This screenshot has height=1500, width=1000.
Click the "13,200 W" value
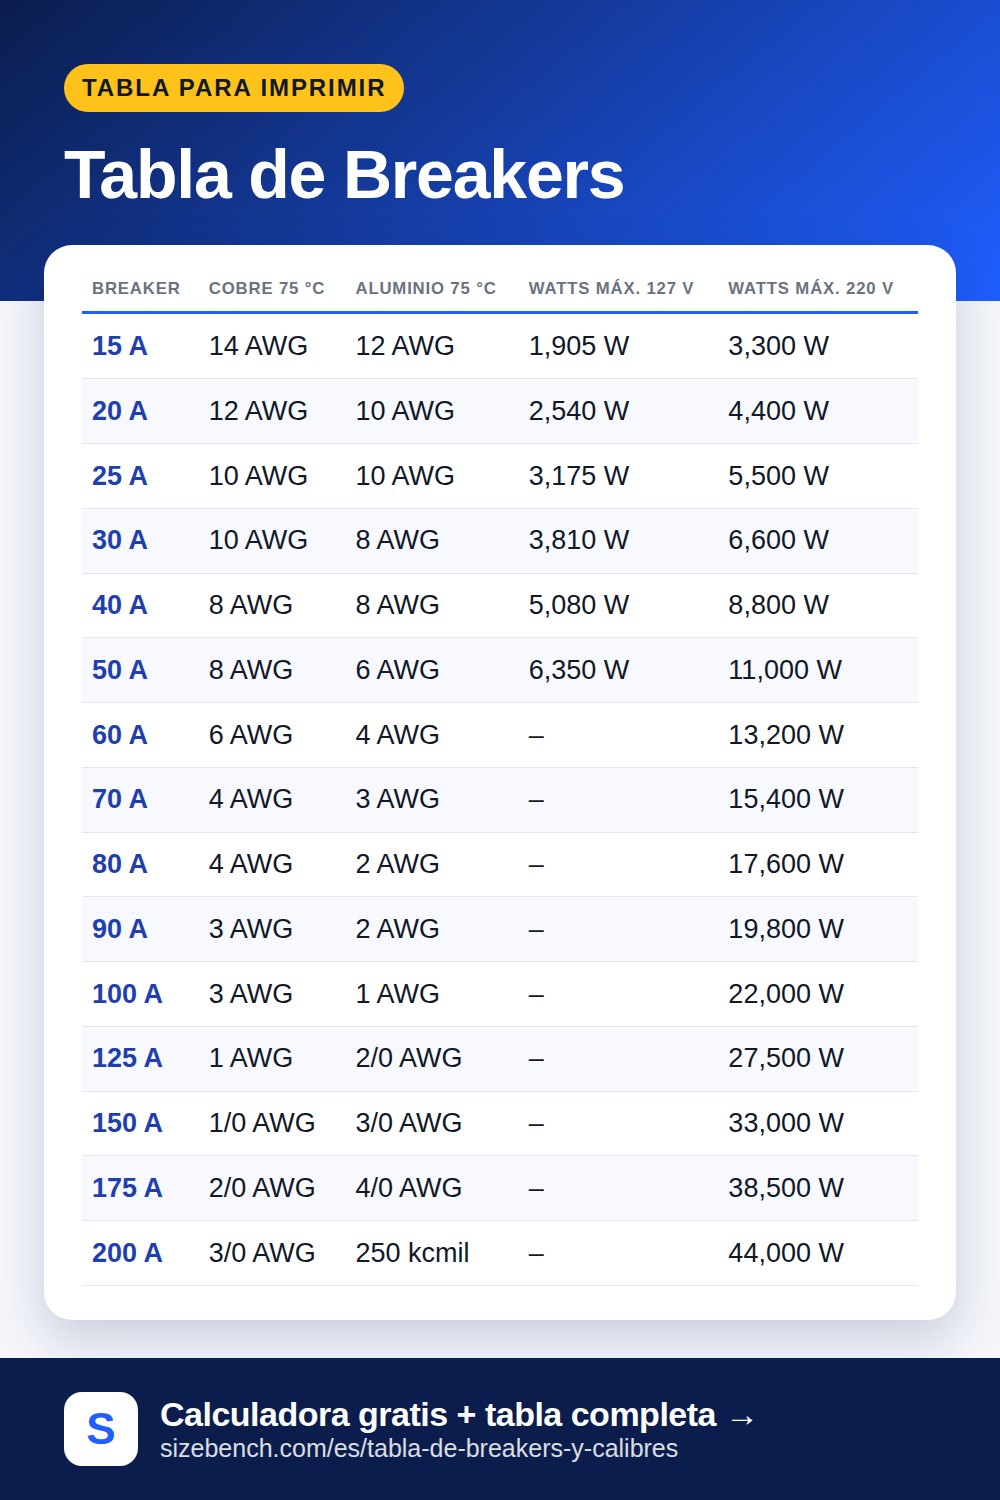786,735
